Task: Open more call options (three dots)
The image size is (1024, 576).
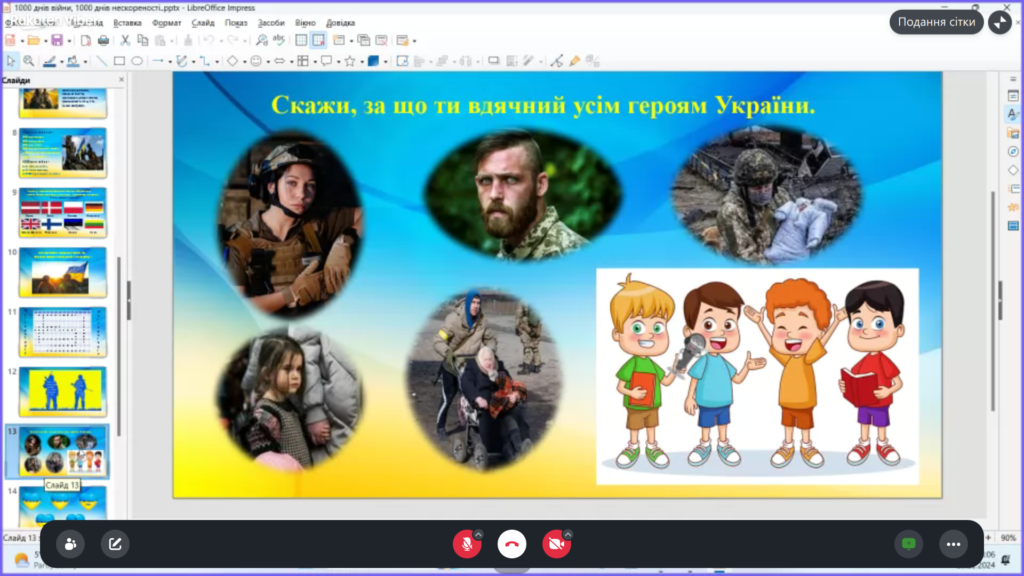Action: point(953,544)
